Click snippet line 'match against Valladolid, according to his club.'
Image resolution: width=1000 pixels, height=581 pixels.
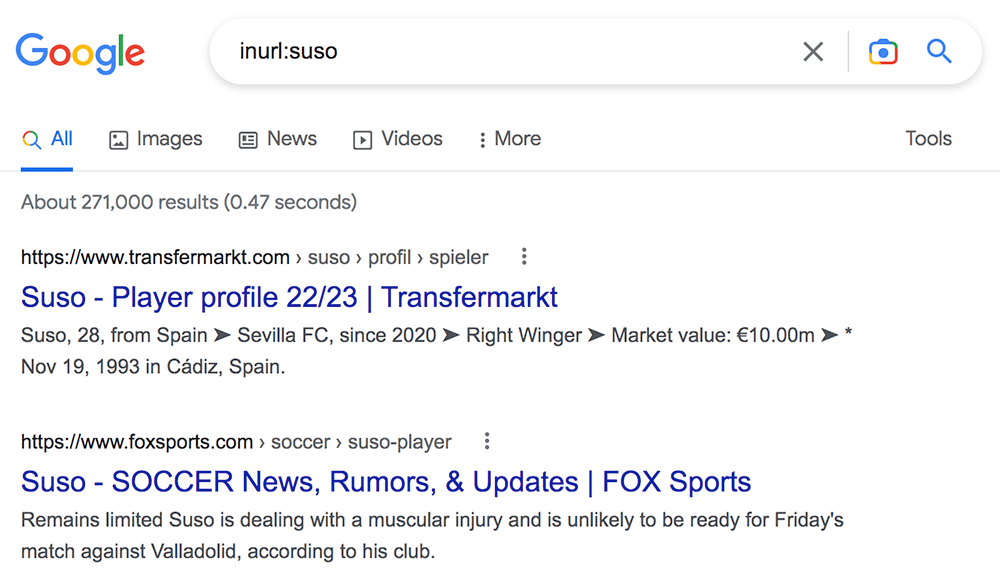coord(228,551)
